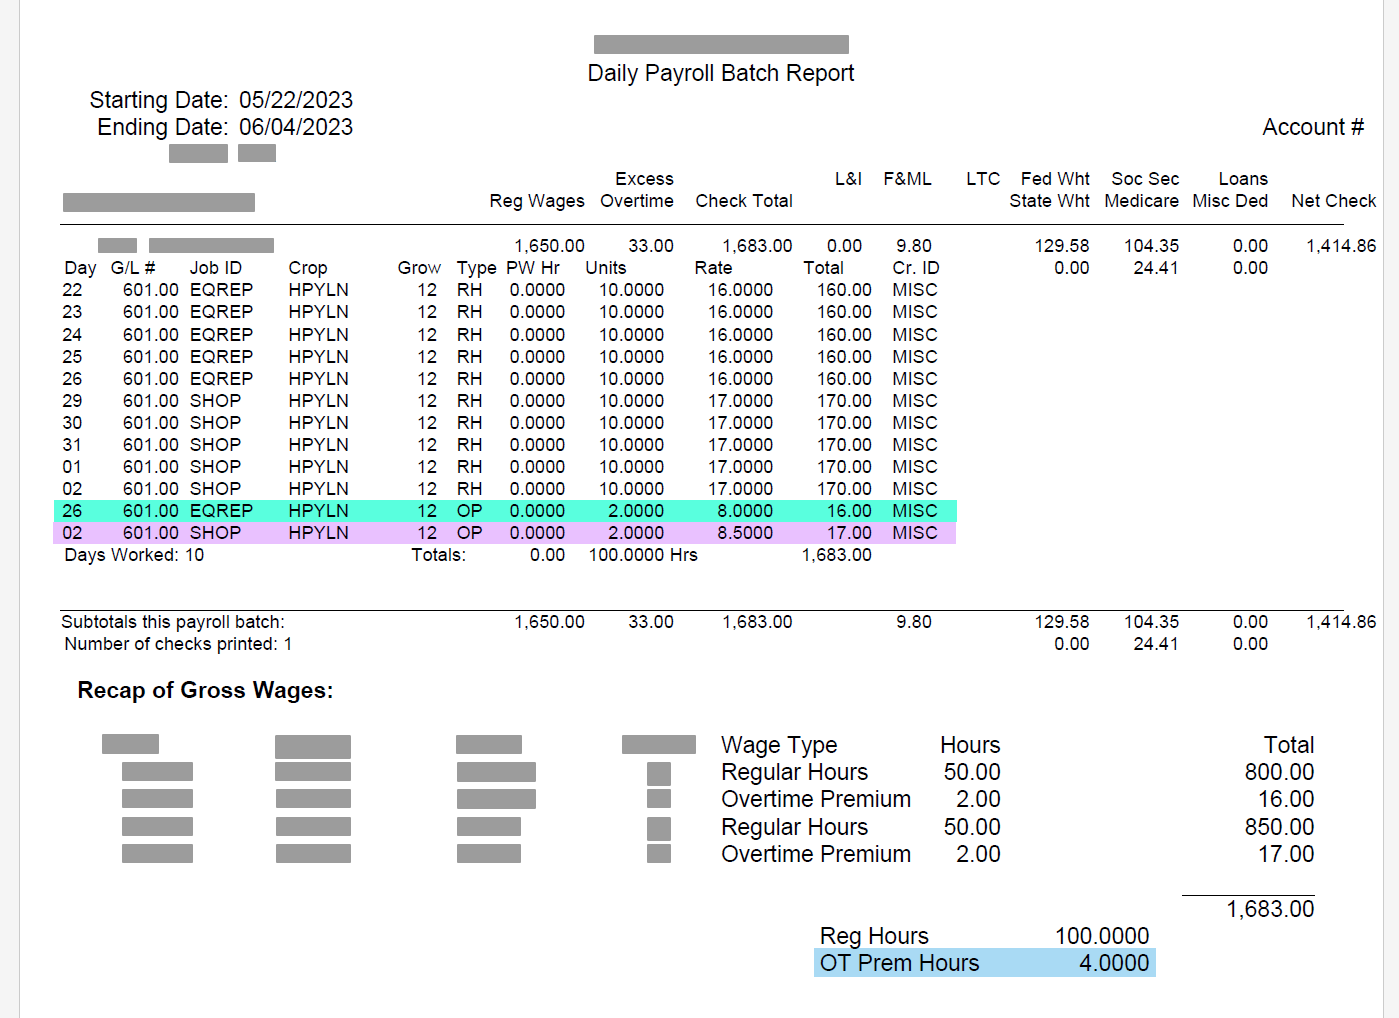Click the Daily Payroll Batch Report title
The width and height of the screenshot is (1399, 1018).
[x=720, y=73]
